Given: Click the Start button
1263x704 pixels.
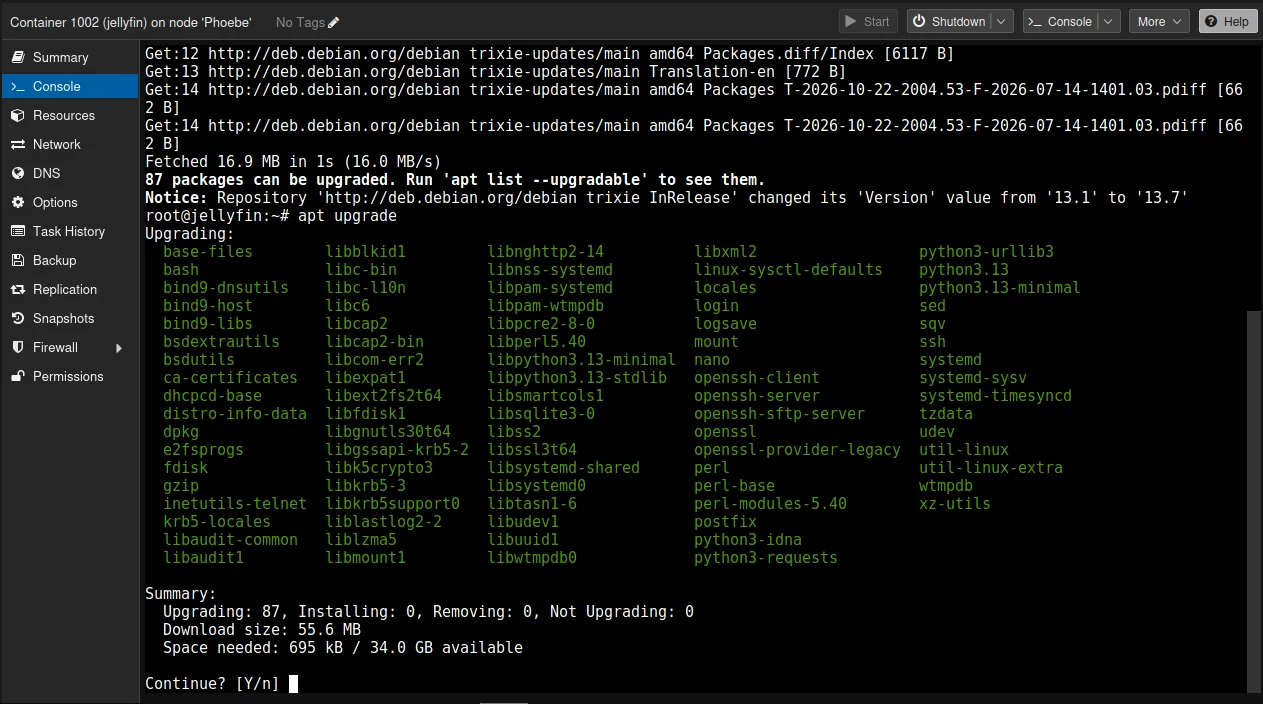Looking at the screenshot, I should 868,21.
